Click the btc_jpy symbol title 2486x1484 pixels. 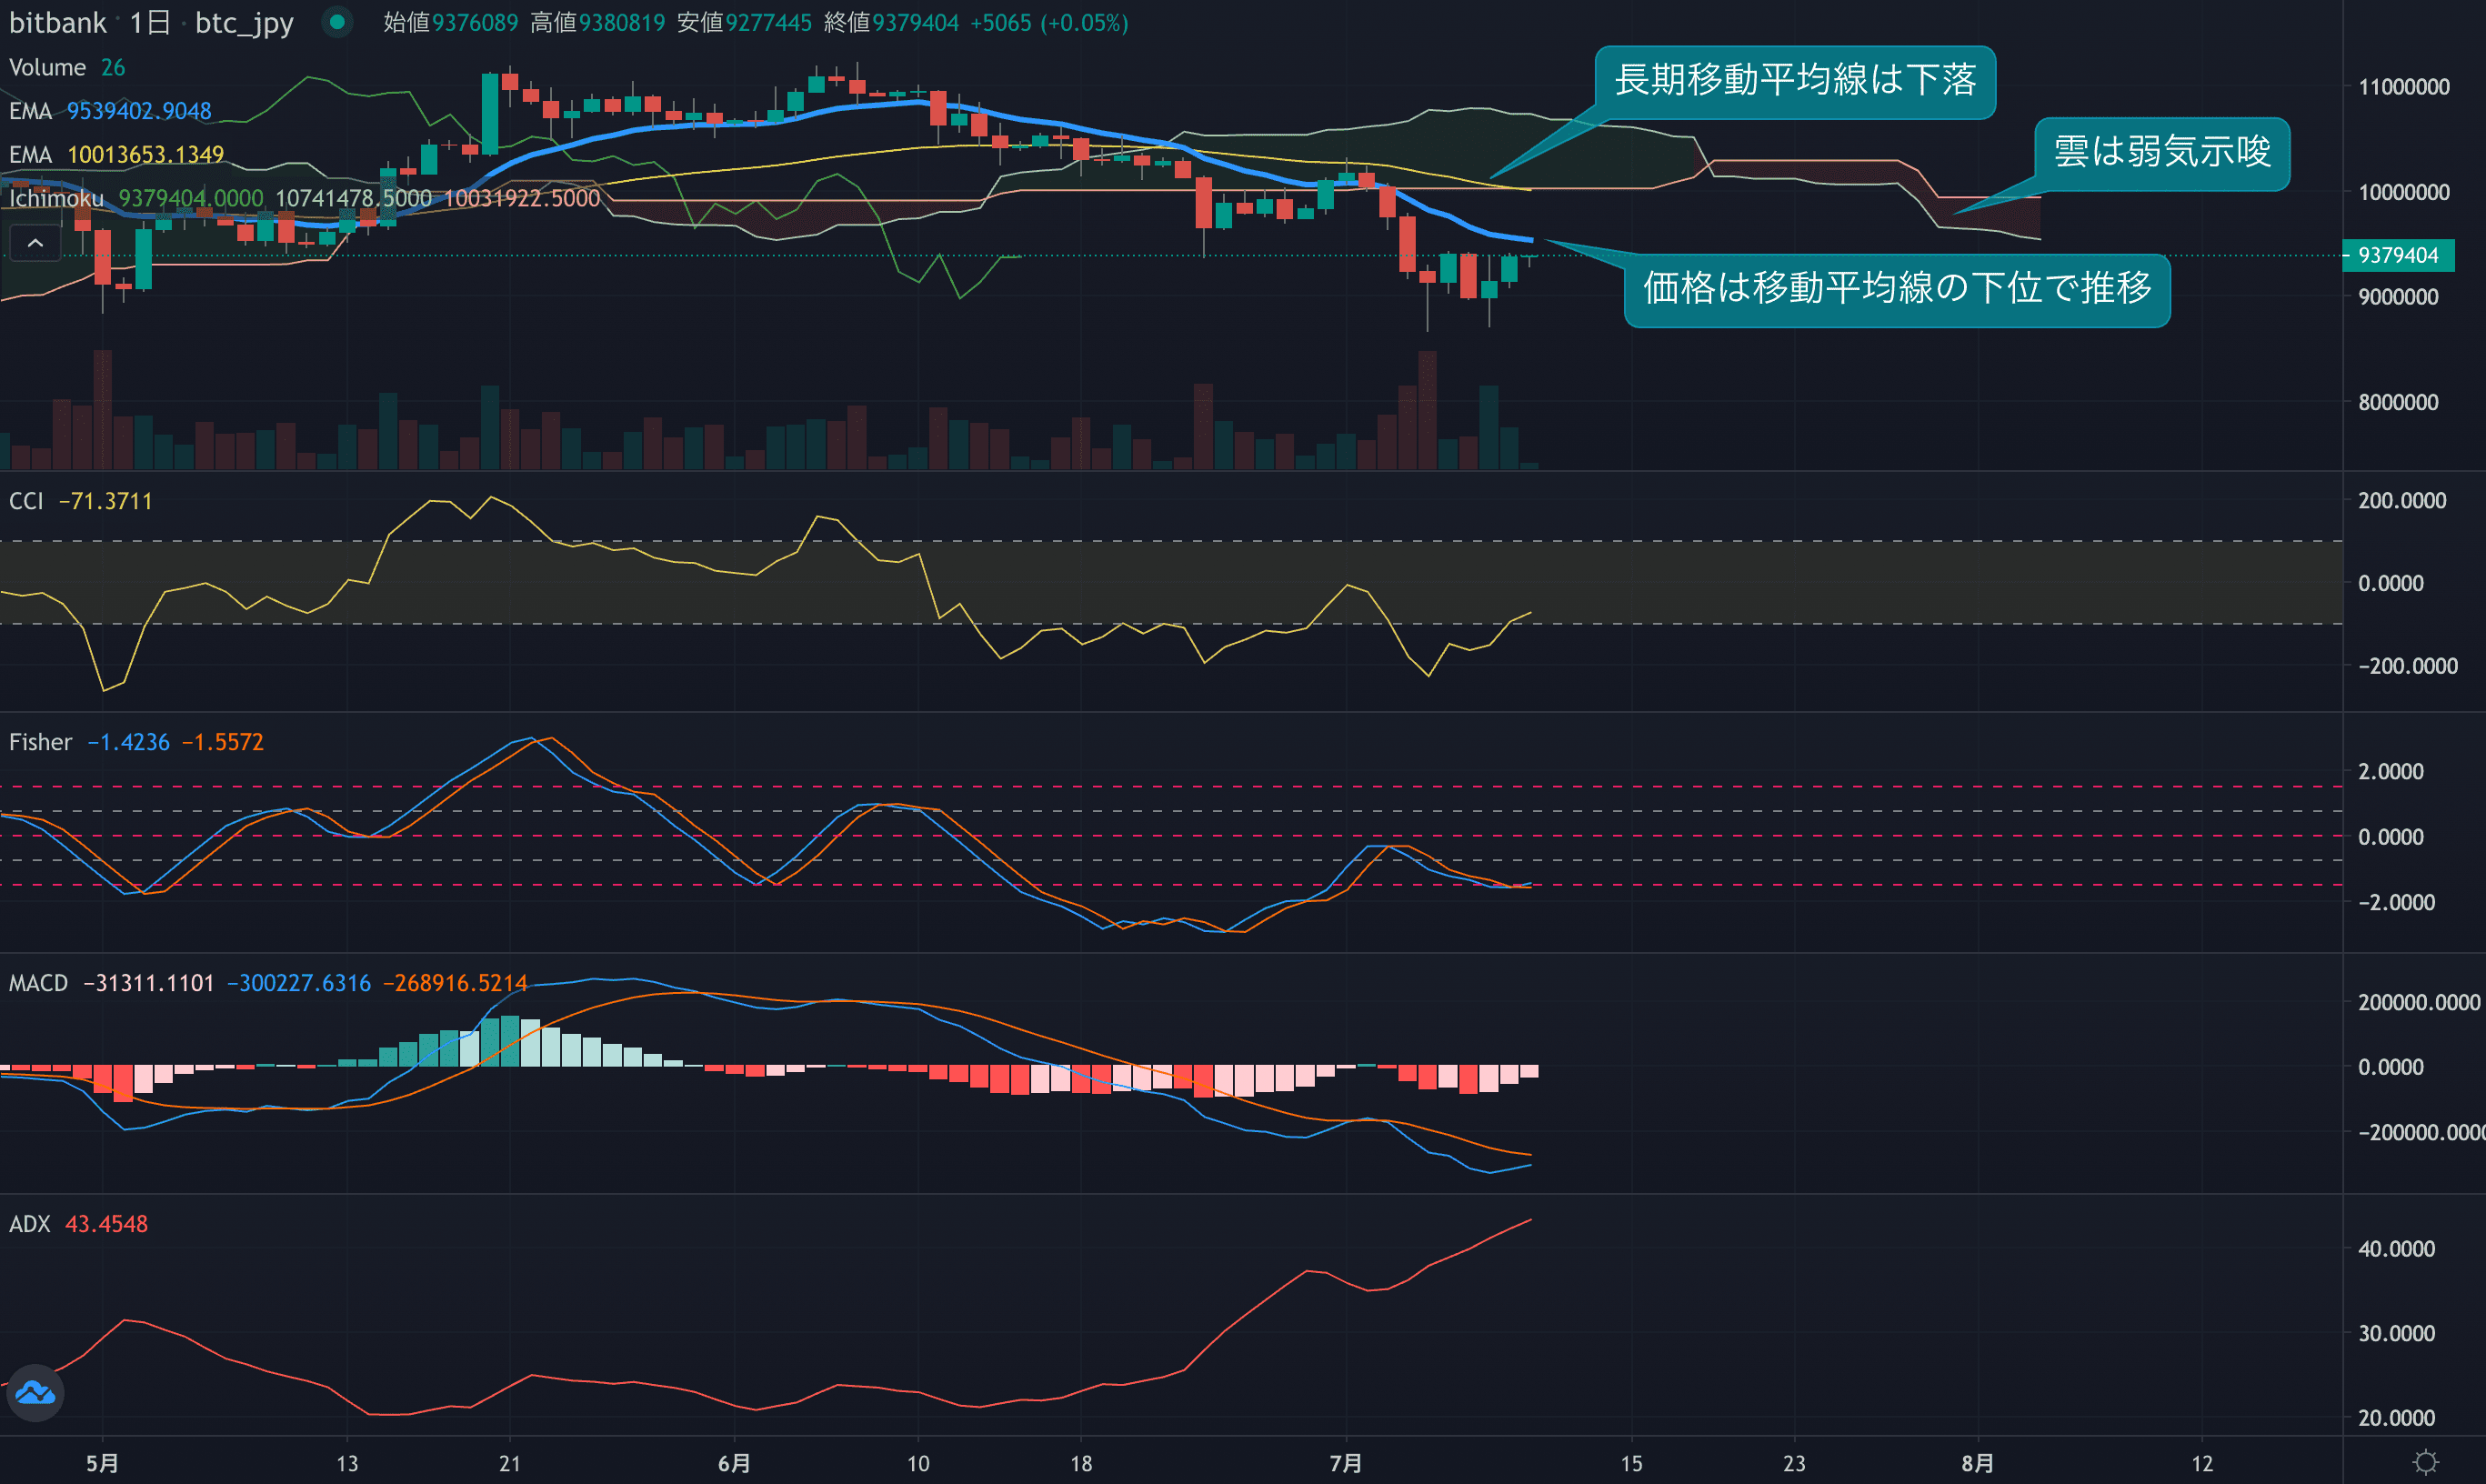244,22
